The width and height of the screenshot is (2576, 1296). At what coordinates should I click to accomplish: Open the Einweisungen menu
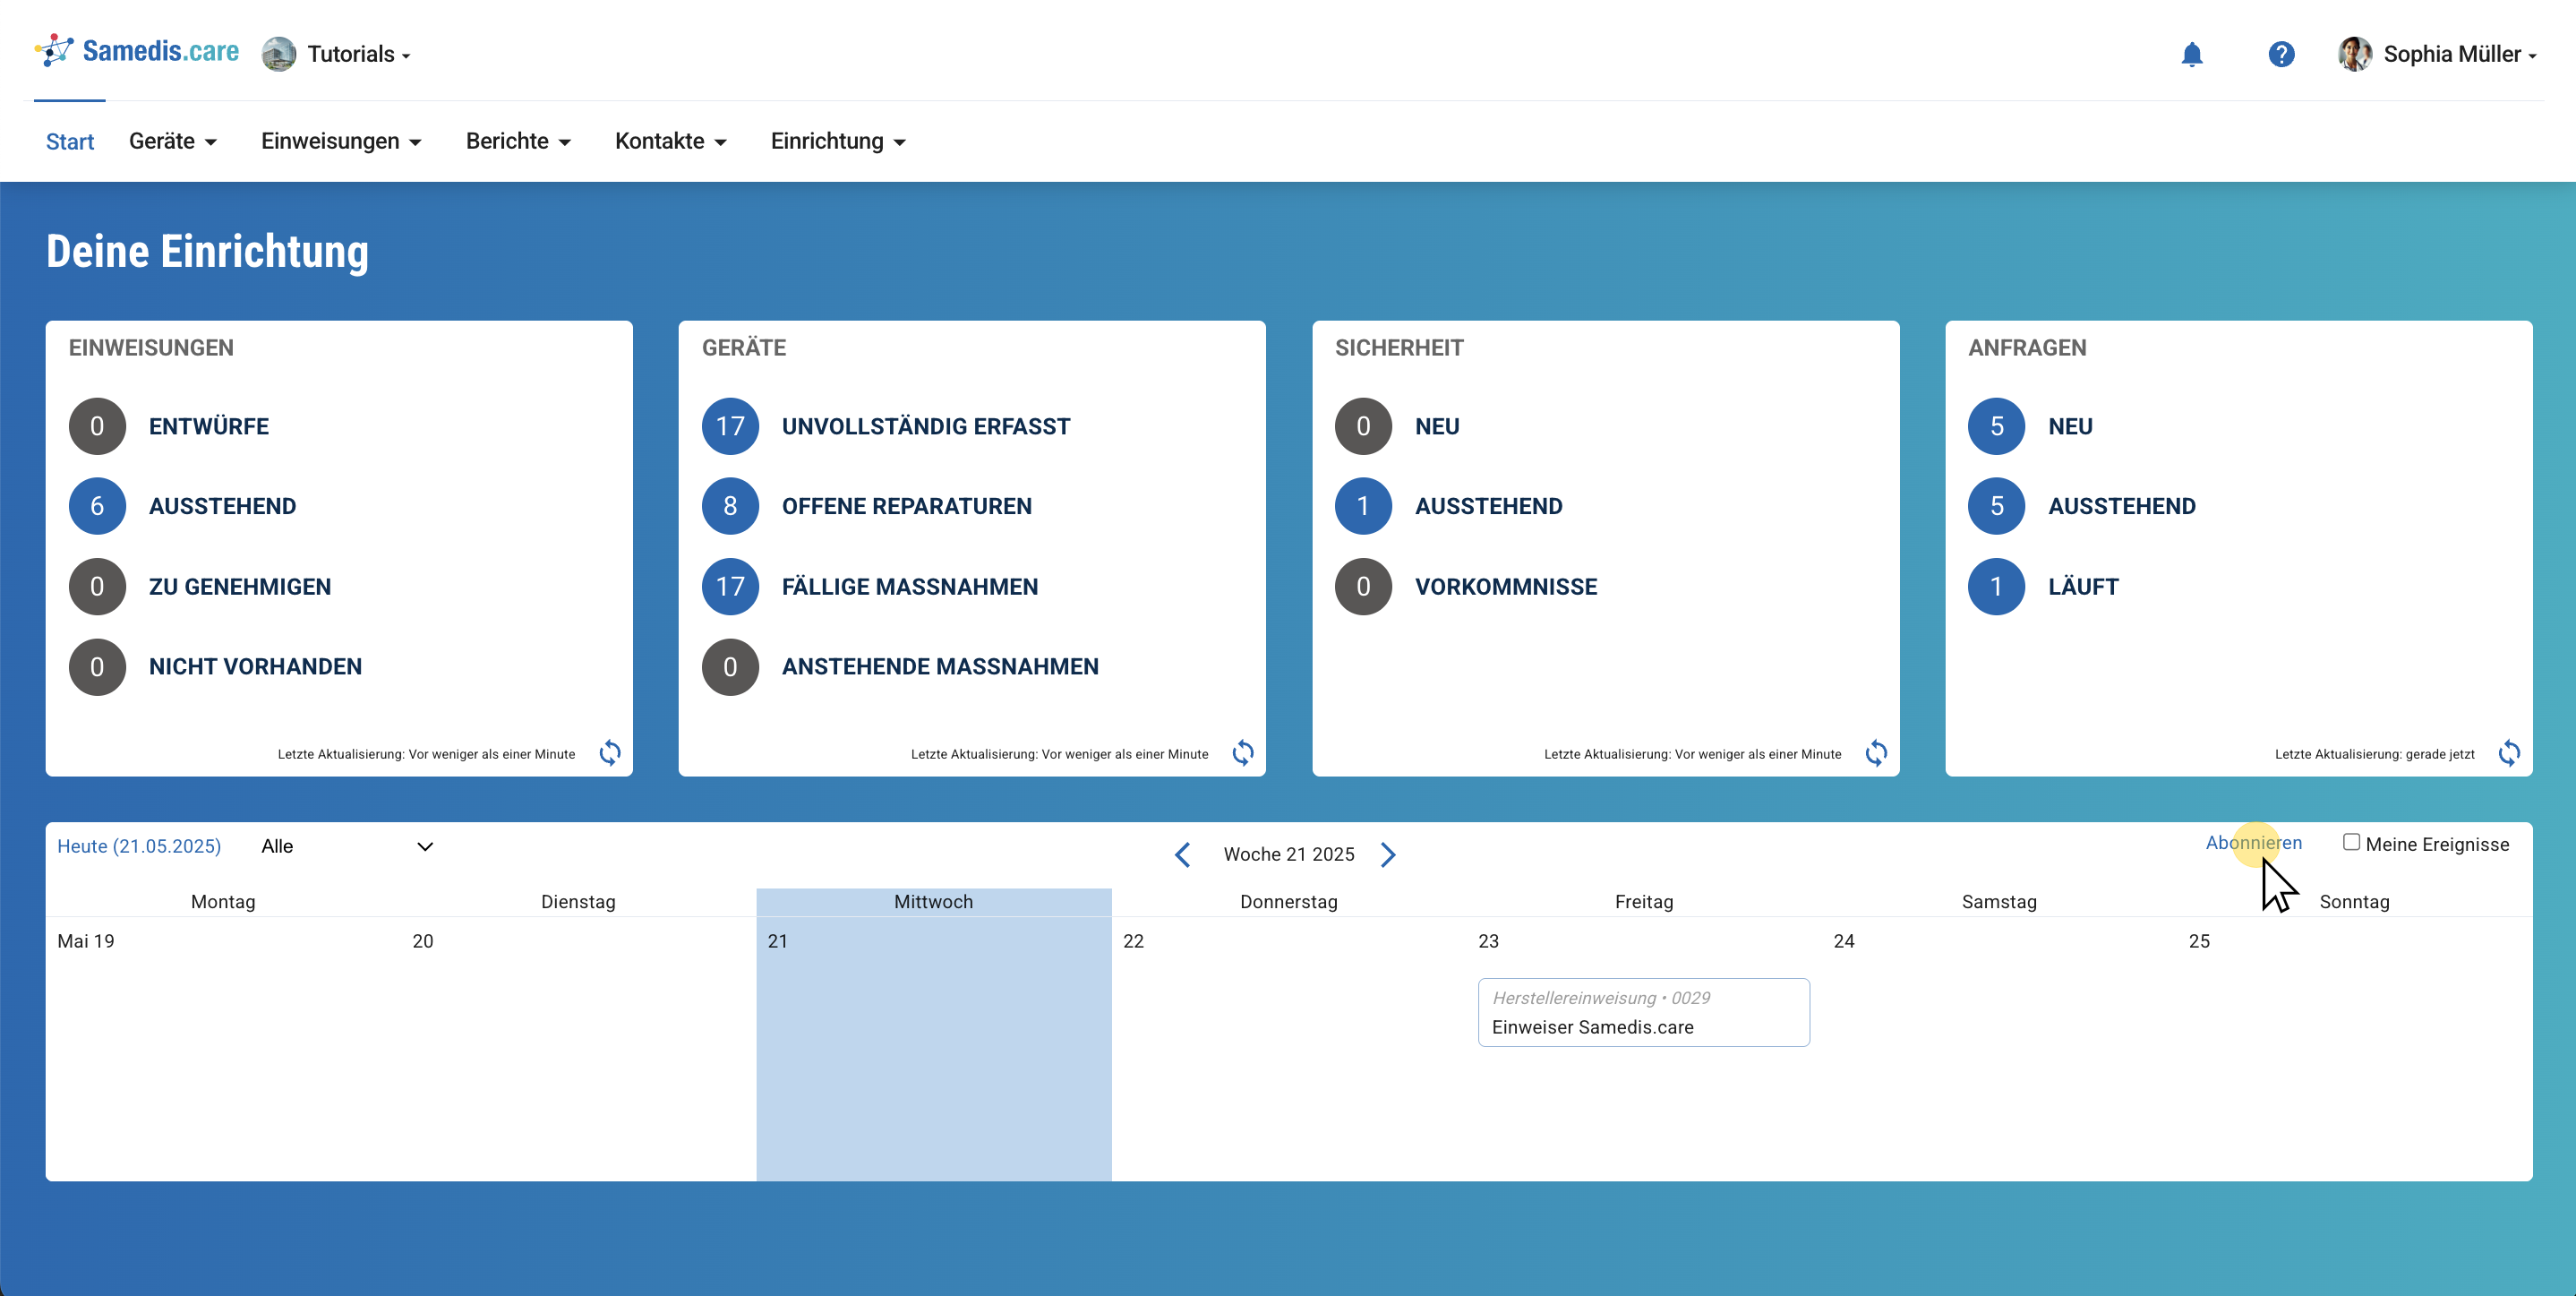pos(341,141)
